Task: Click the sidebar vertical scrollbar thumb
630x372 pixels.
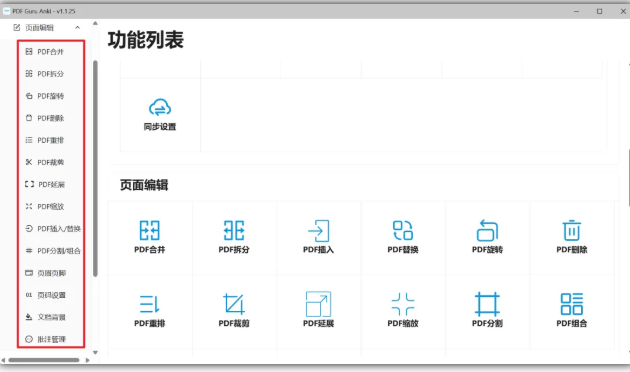Action: point(95,168)
